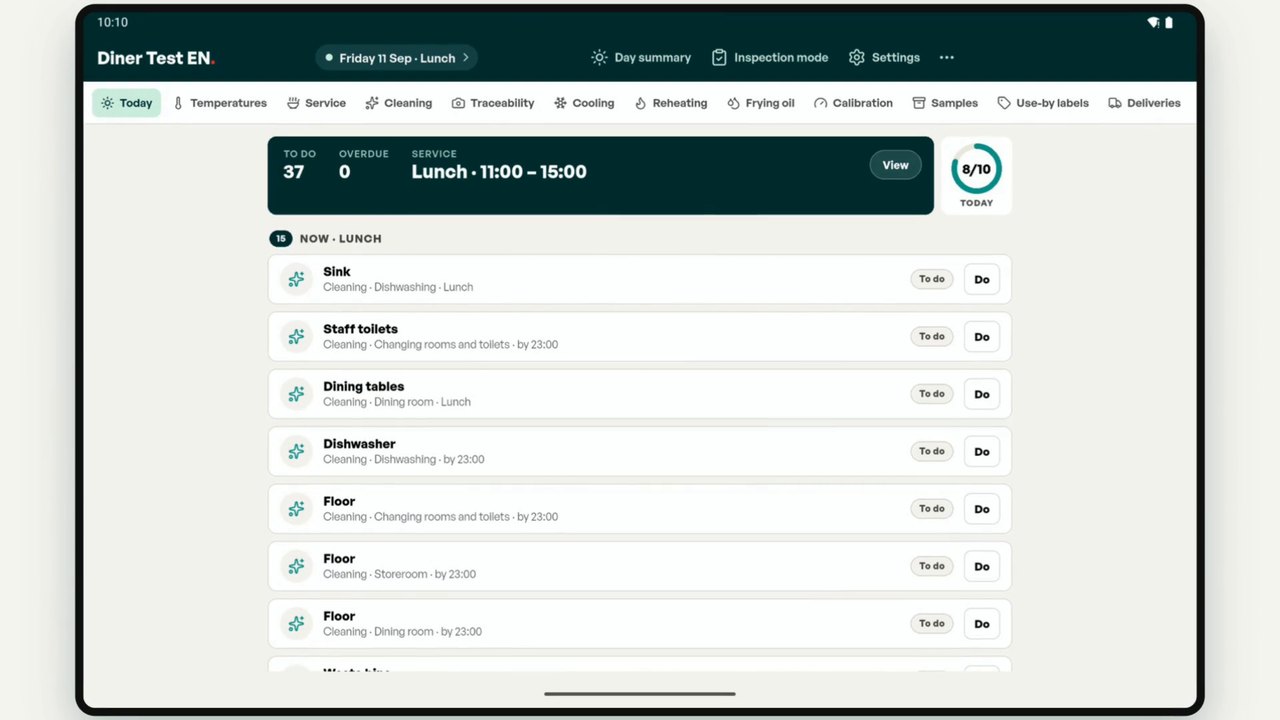The image size is (1280, 720).
Task: Click cleaning icon on Floor Dining room row
Action: (x=296, y=624)
